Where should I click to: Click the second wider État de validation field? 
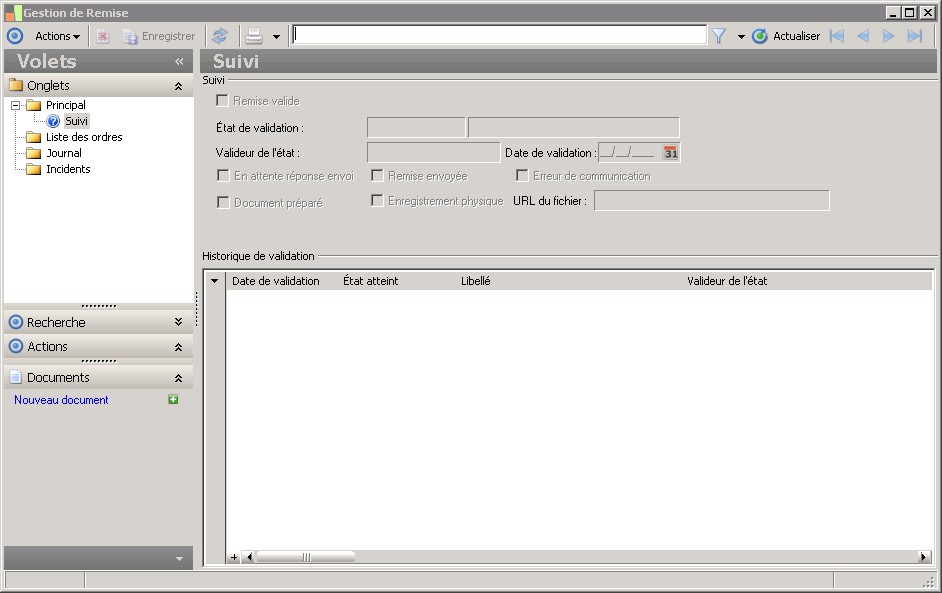(x=574, y=127)
